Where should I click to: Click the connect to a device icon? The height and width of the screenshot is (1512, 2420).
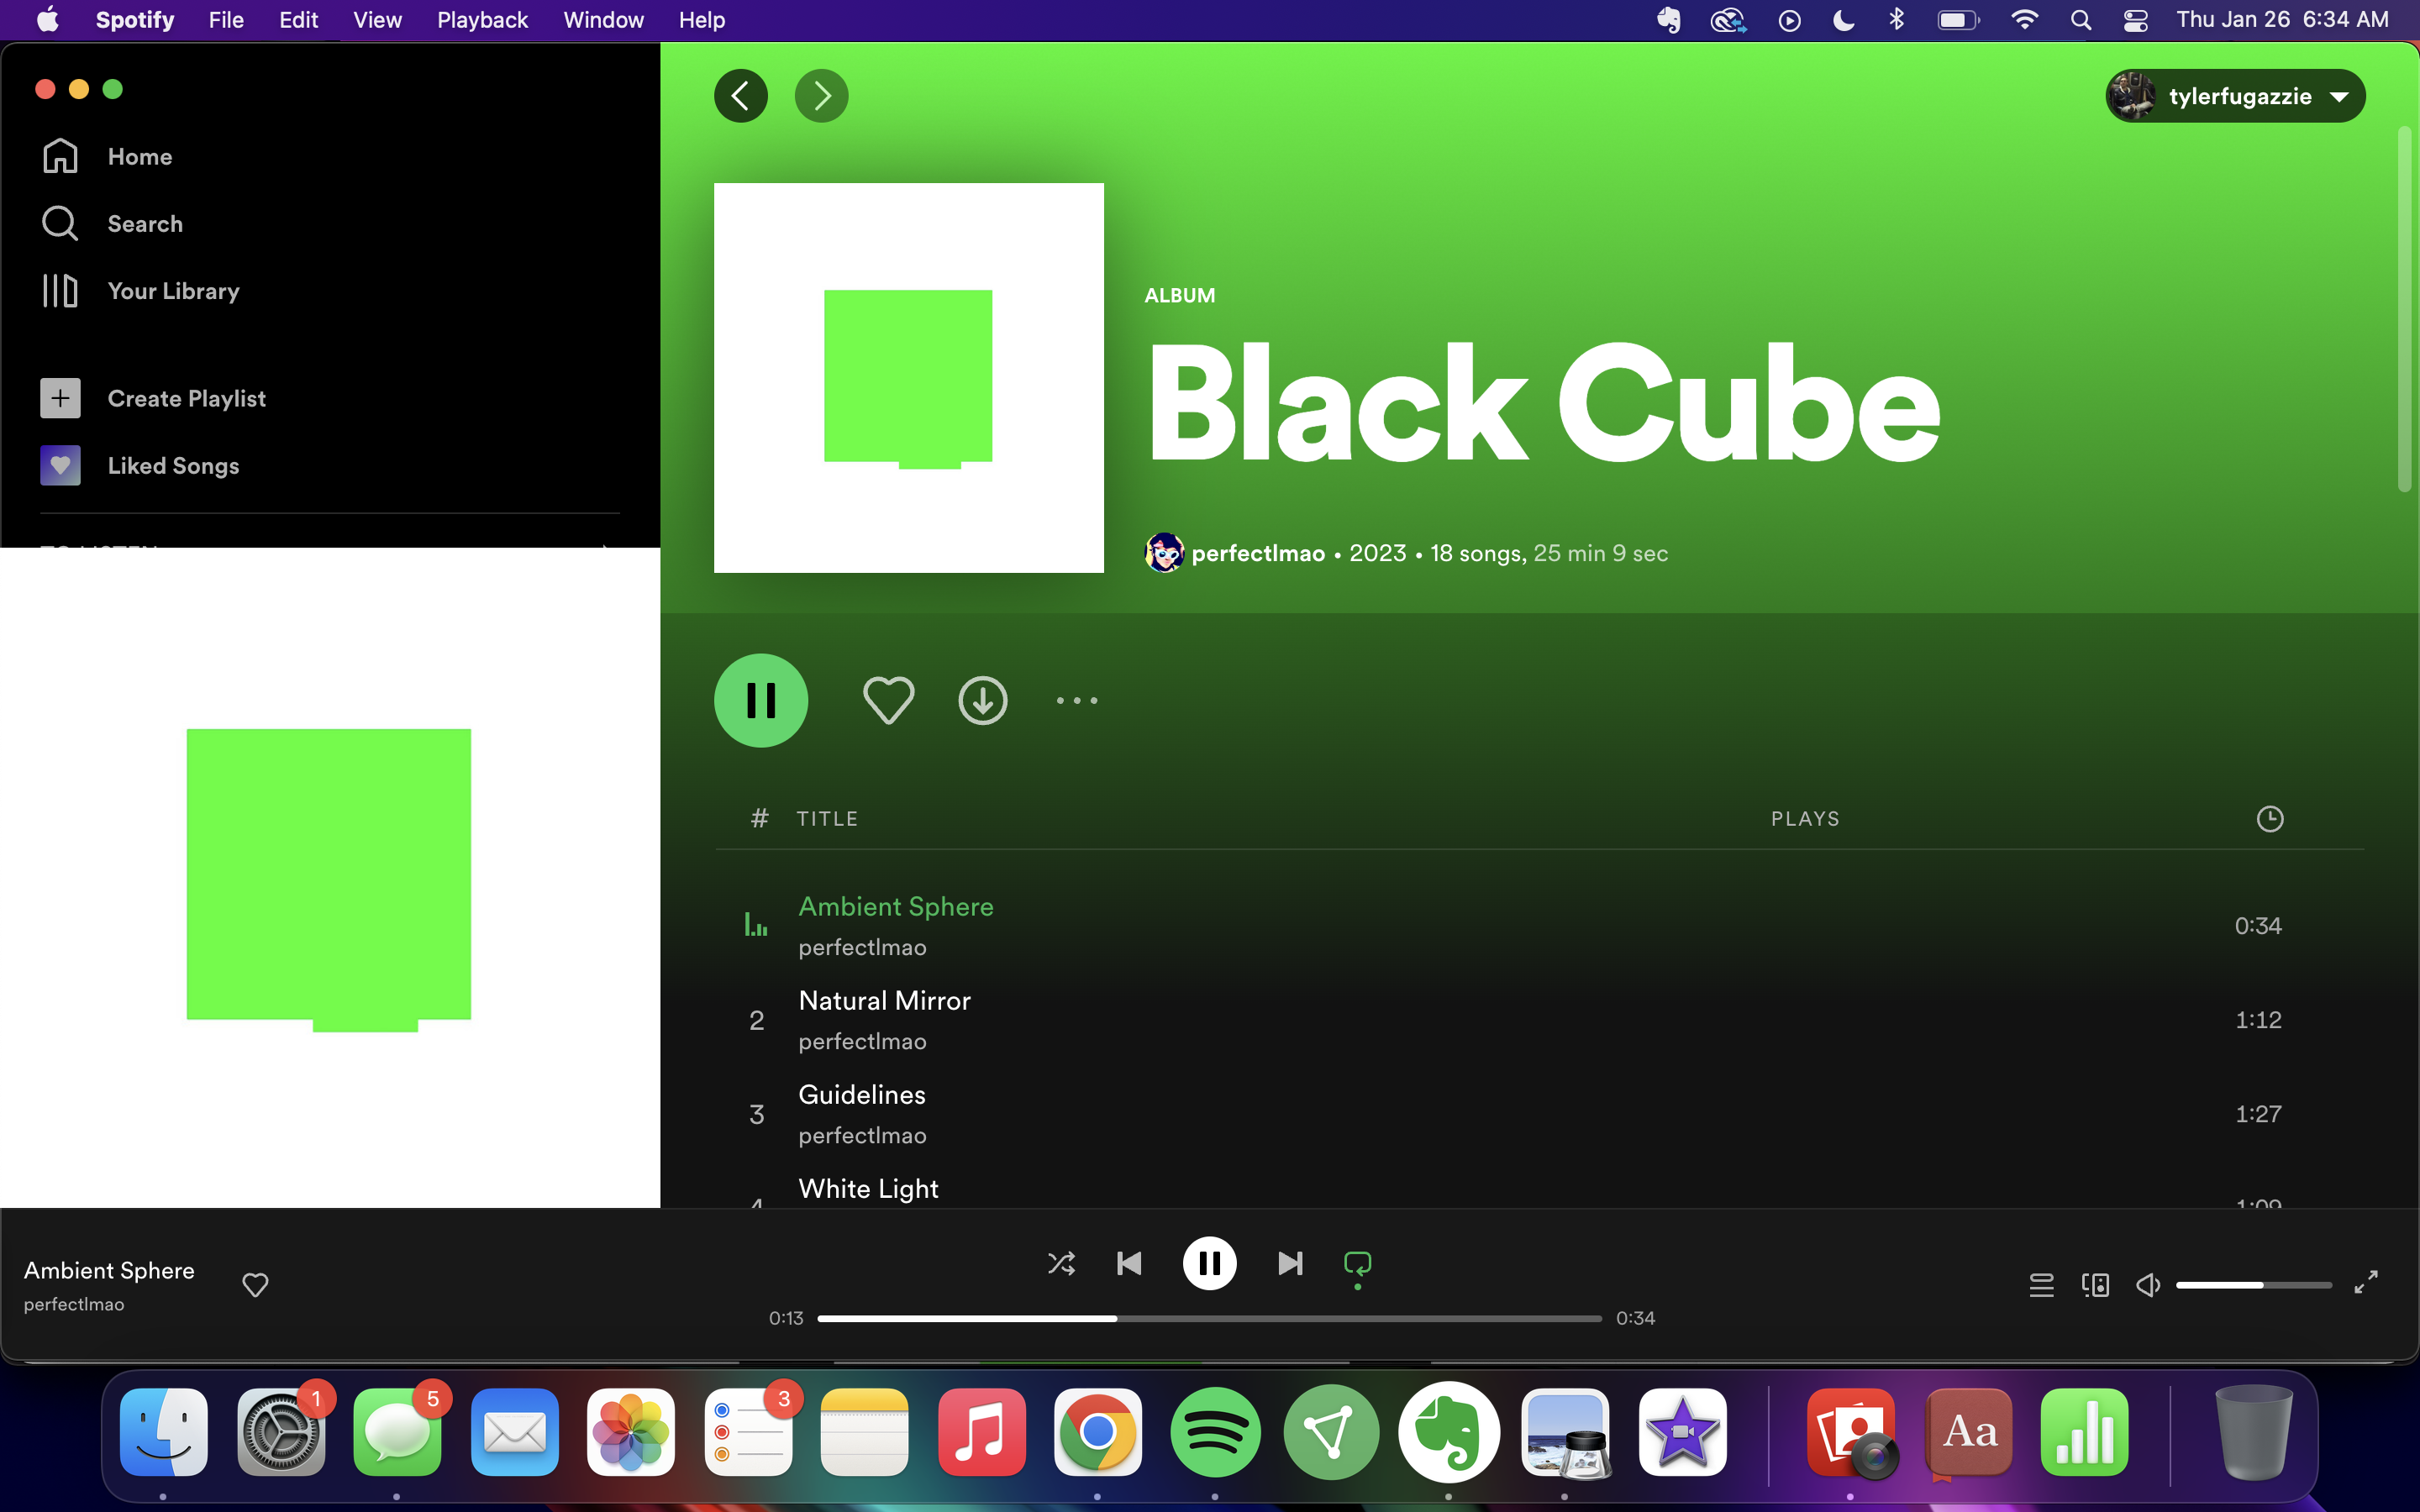click(x=2095, y=1285)
